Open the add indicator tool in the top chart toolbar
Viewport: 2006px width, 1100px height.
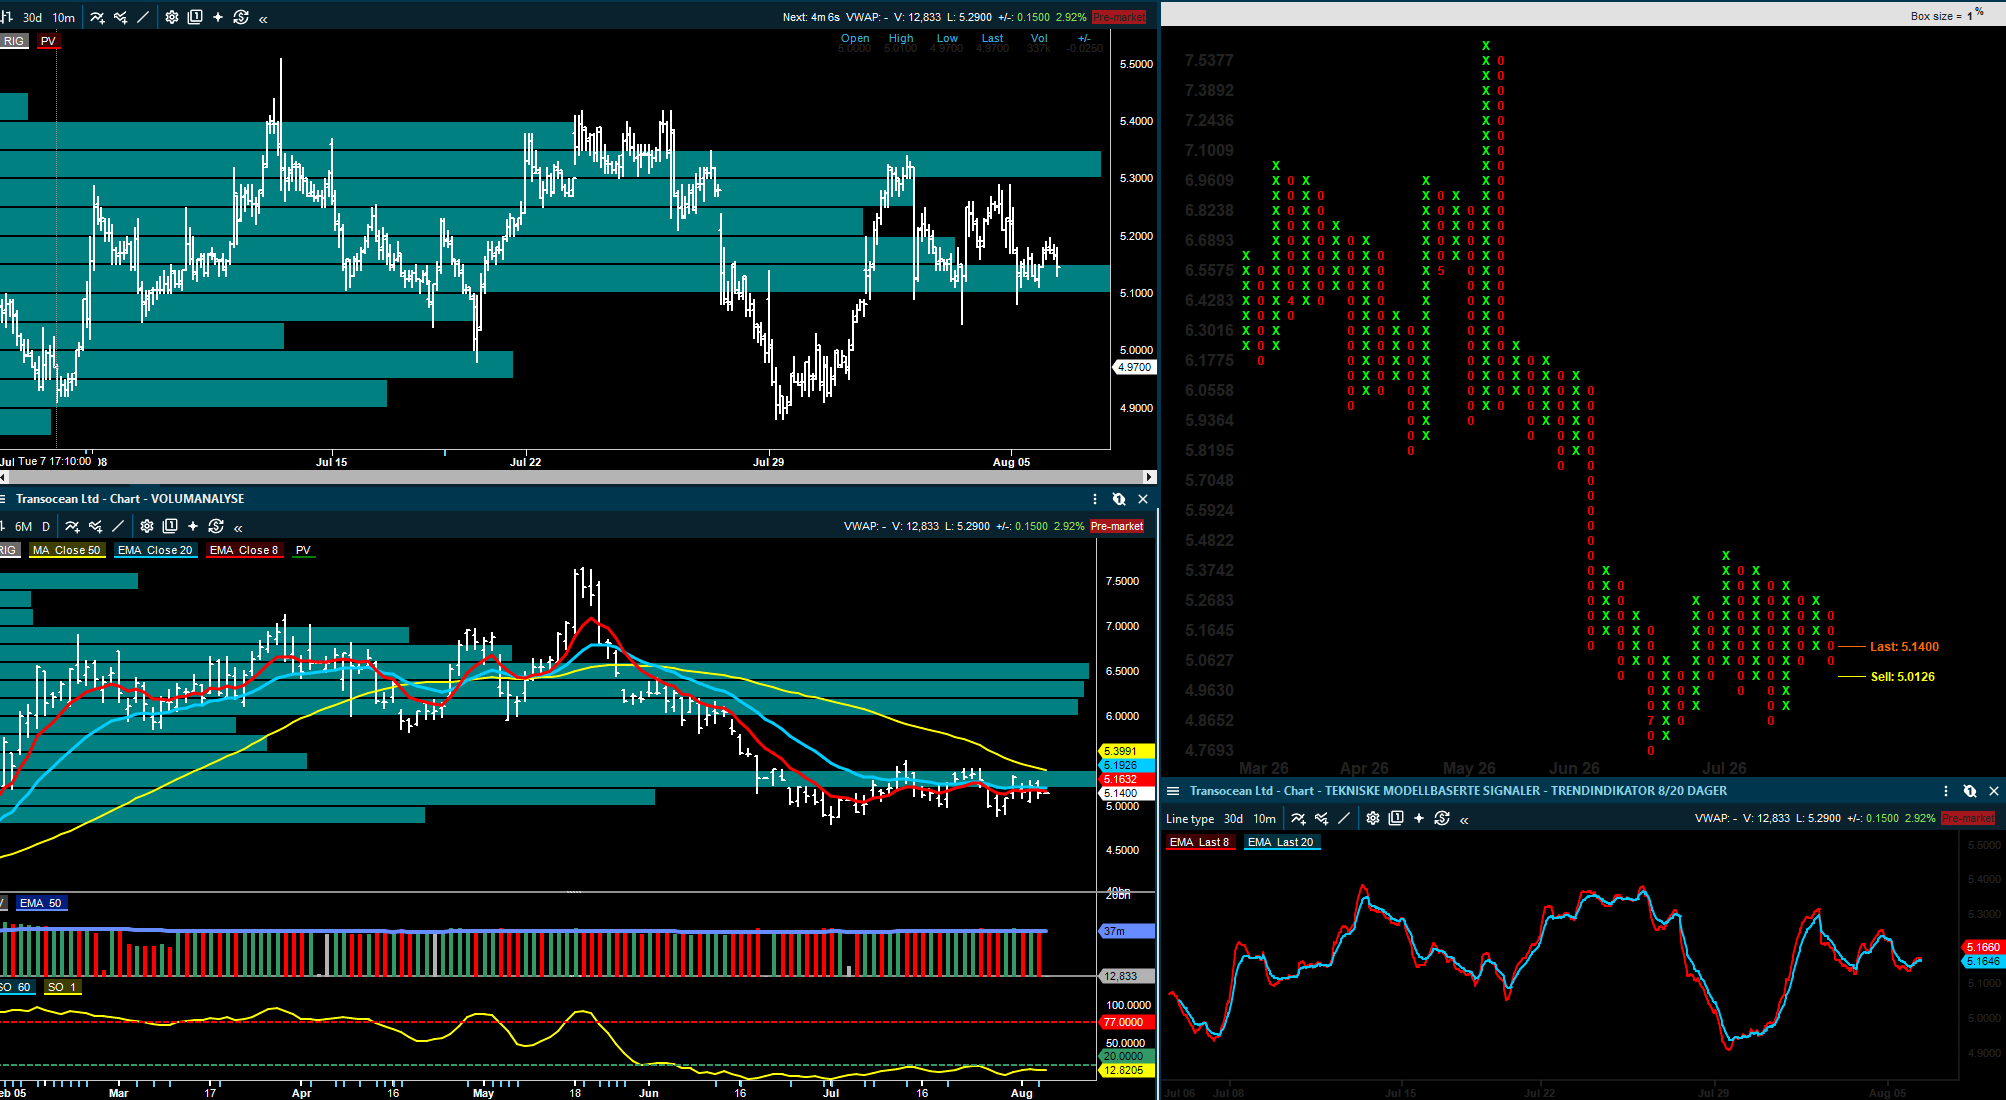(x=97, y=17)
